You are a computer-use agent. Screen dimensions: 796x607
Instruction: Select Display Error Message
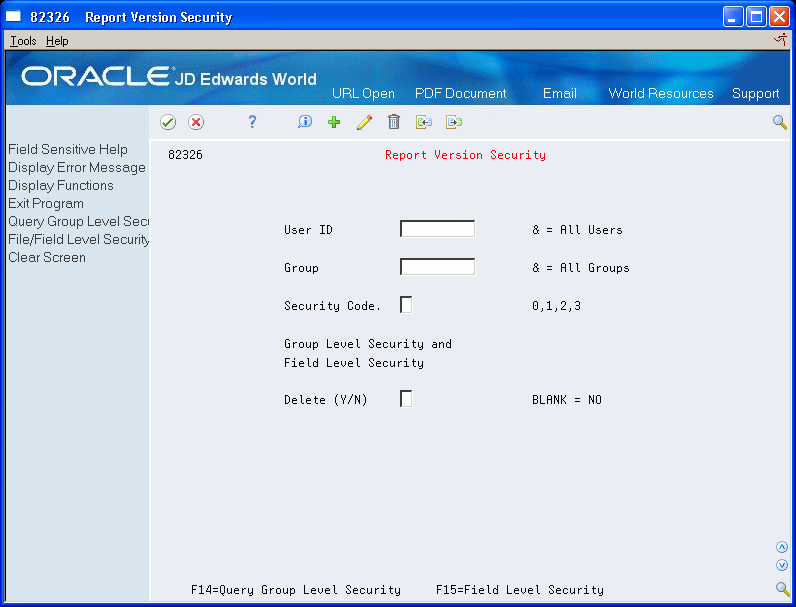77,167
